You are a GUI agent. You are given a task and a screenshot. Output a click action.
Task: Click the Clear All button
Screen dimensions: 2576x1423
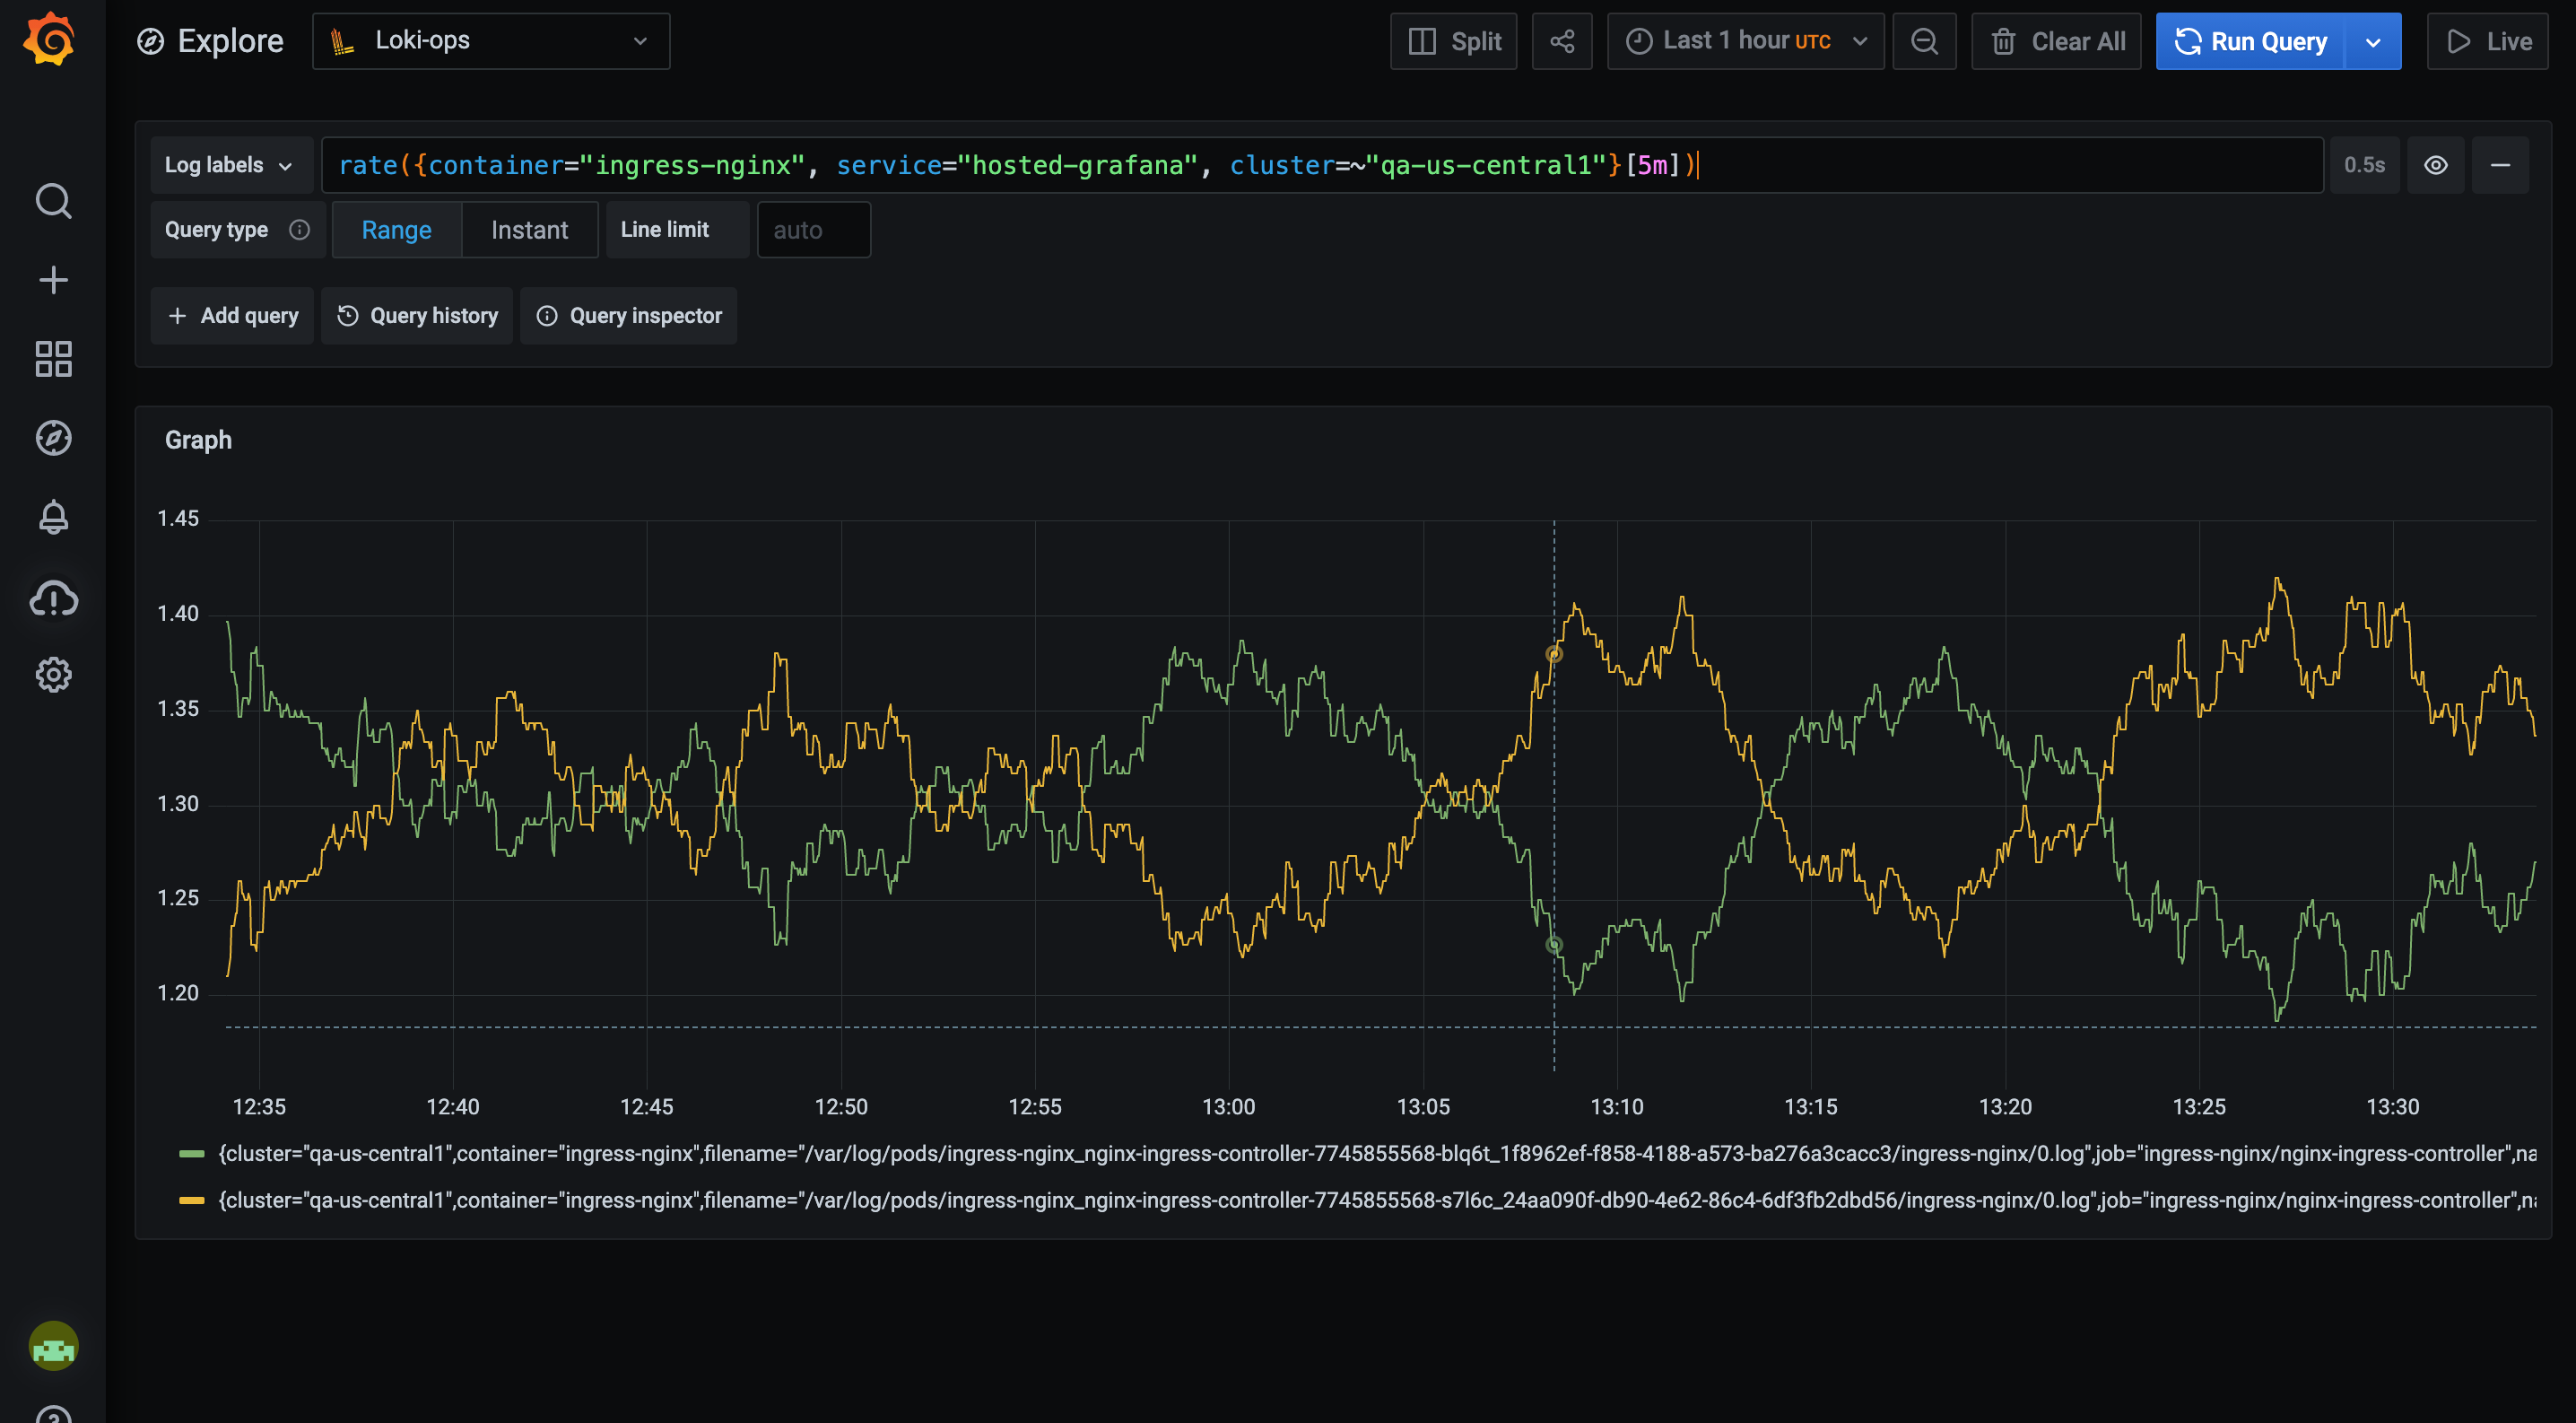(2056, 41)
